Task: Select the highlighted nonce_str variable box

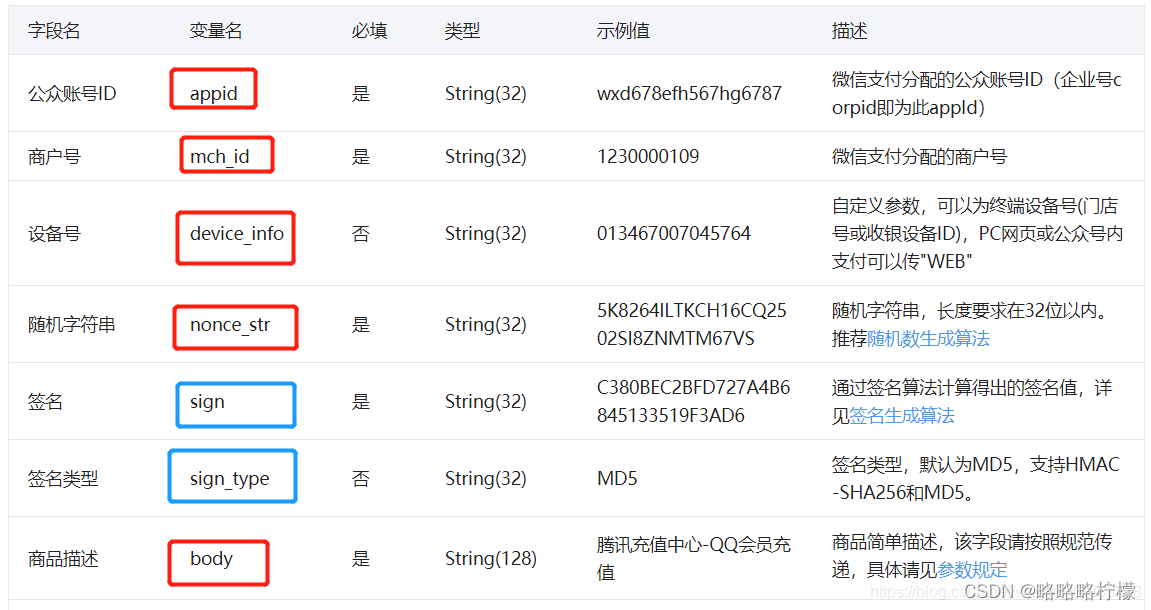Action: coord(235,327)
